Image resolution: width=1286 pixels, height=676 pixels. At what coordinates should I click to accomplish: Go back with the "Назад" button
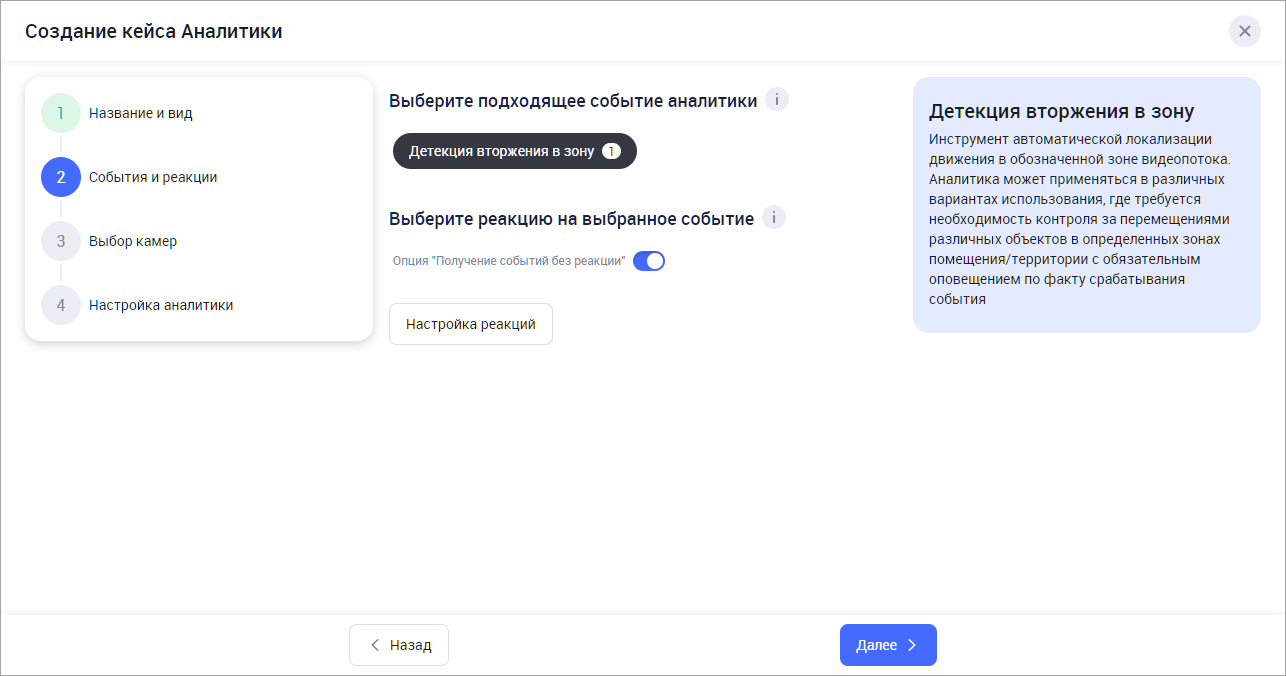[x=399, y=645]
